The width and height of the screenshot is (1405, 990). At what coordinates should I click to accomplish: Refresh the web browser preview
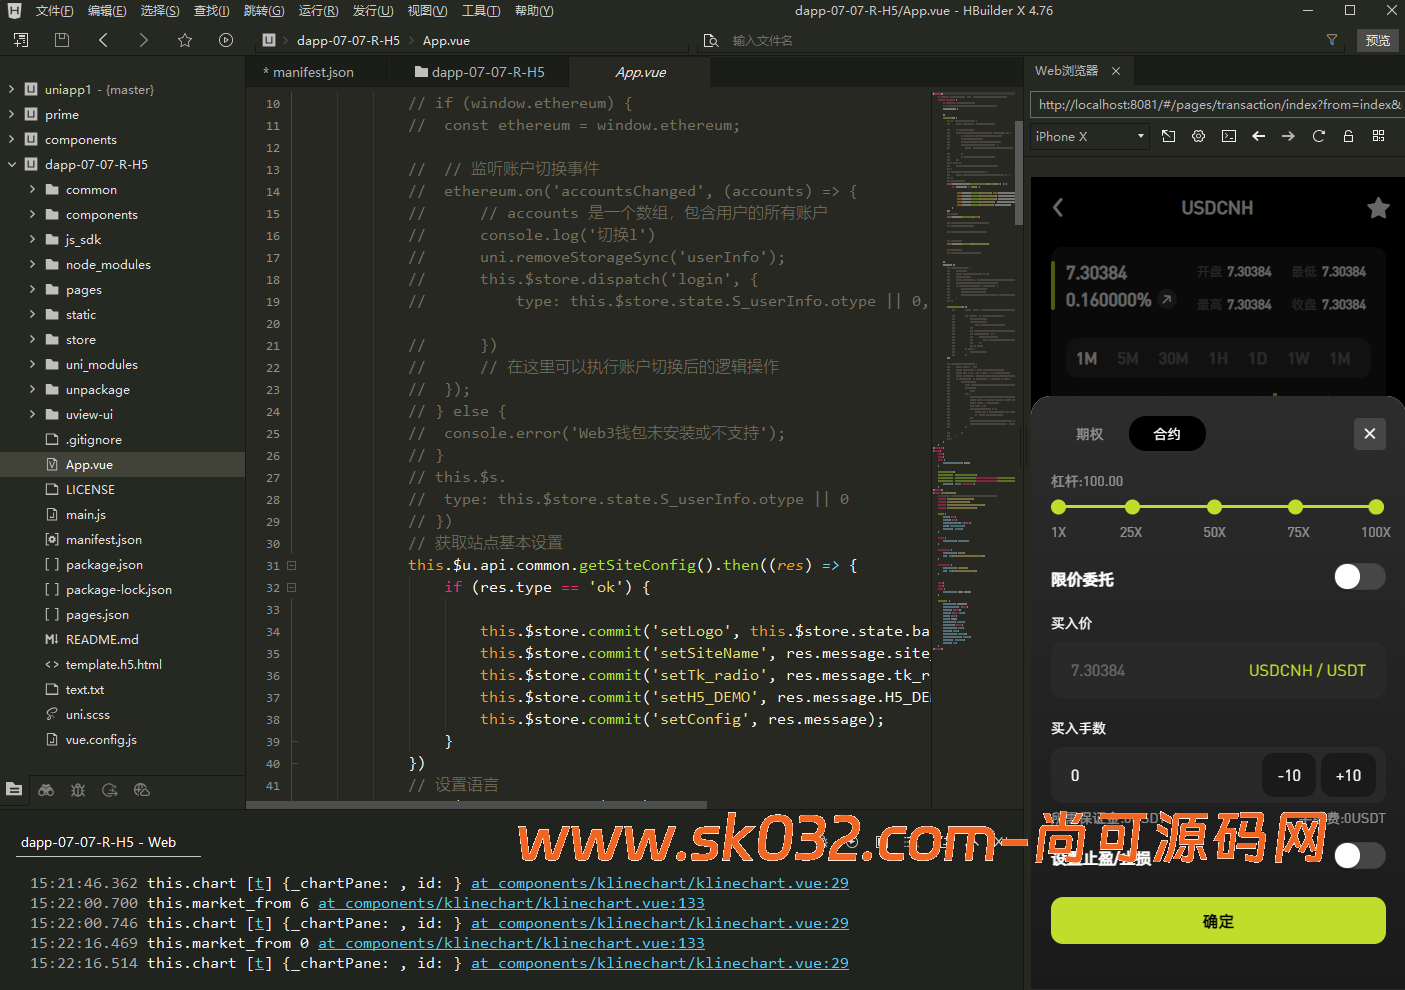coord(1318,136)
